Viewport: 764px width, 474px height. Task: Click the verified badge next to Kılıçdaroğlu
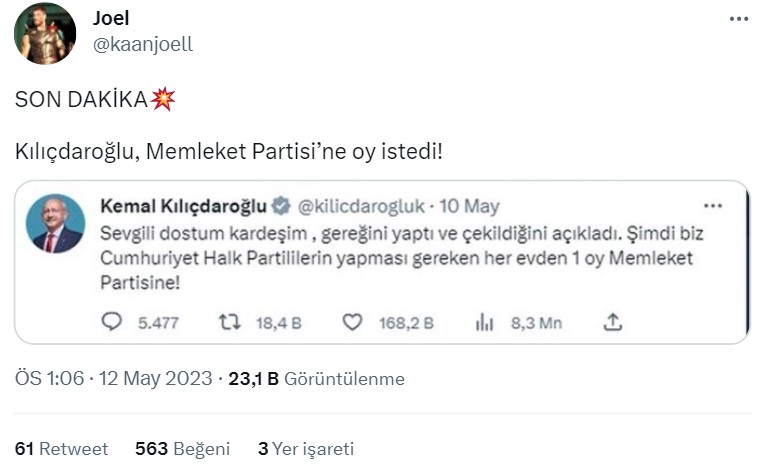(282, 207)
